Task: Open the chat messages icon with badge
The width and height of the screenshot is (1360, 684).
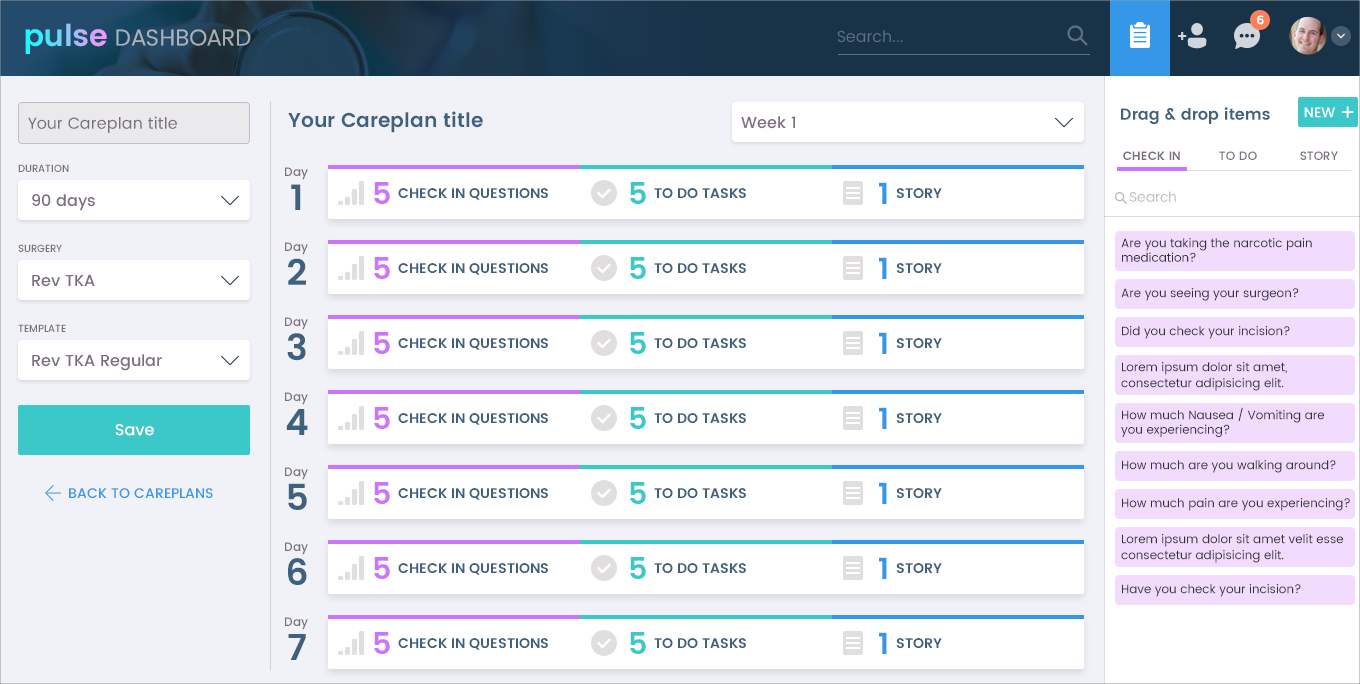Action: [1247, 36]
